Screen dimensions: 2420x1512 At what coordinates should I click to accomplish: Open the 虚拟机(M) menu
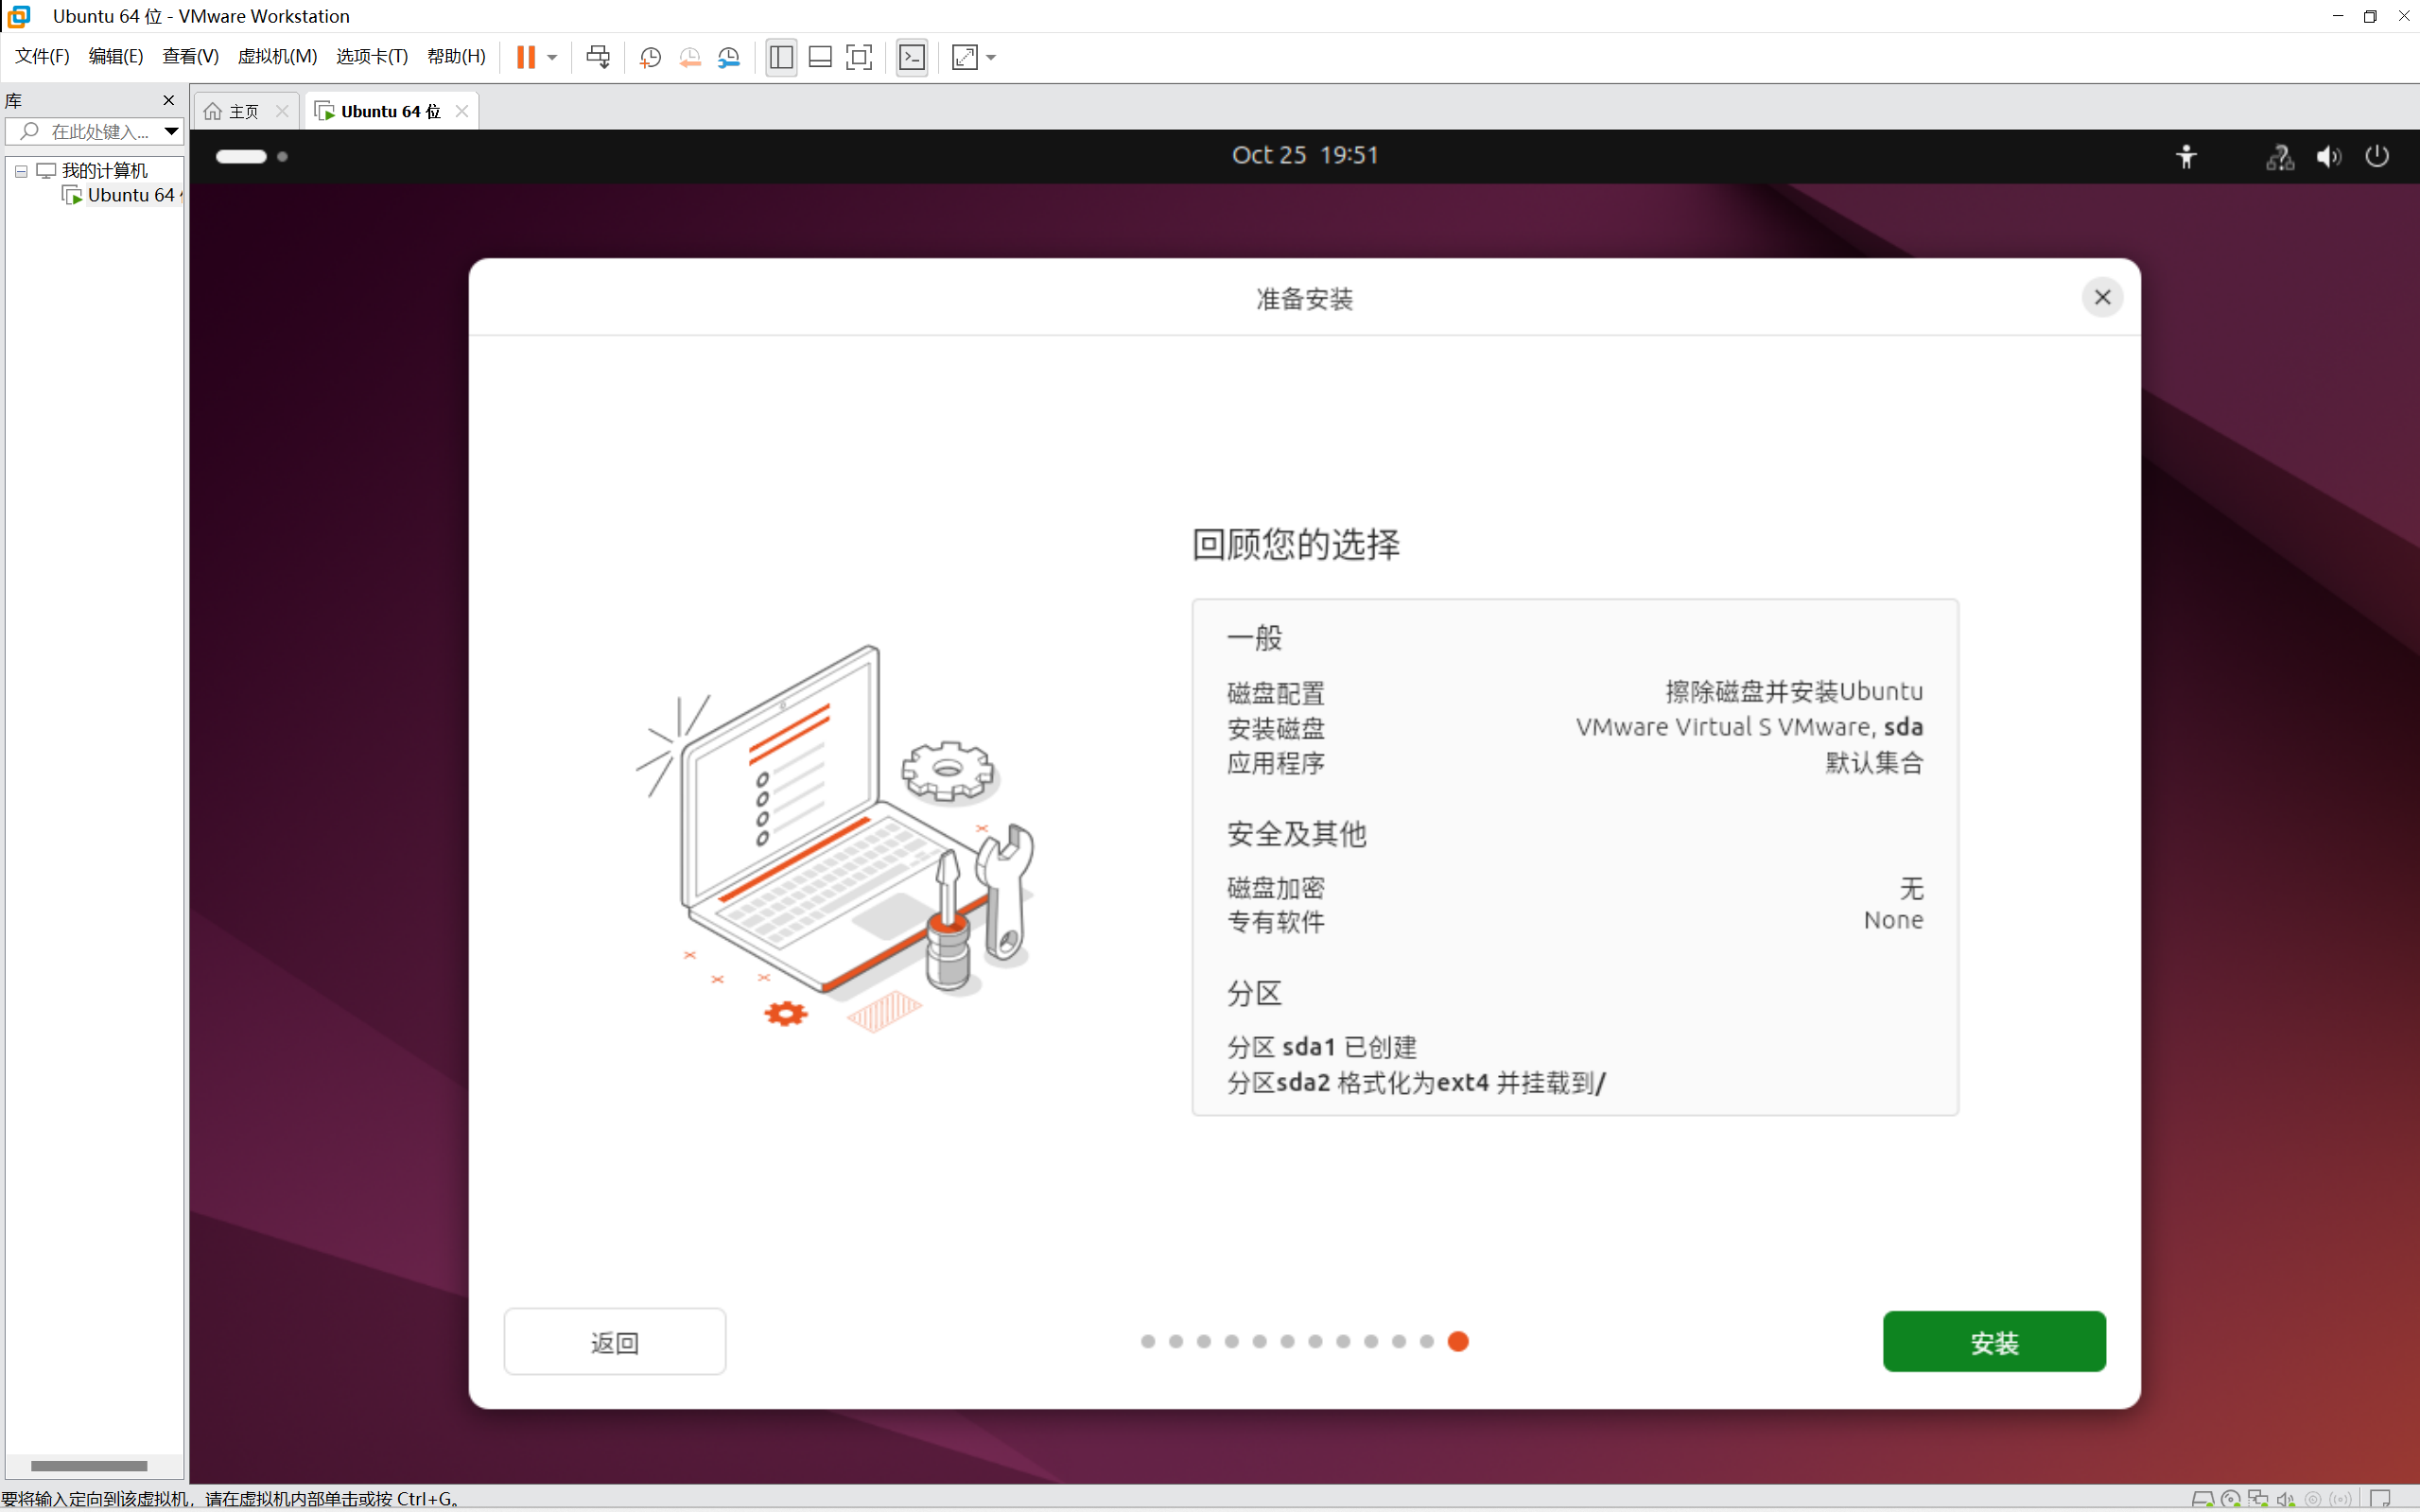point(277,56)
